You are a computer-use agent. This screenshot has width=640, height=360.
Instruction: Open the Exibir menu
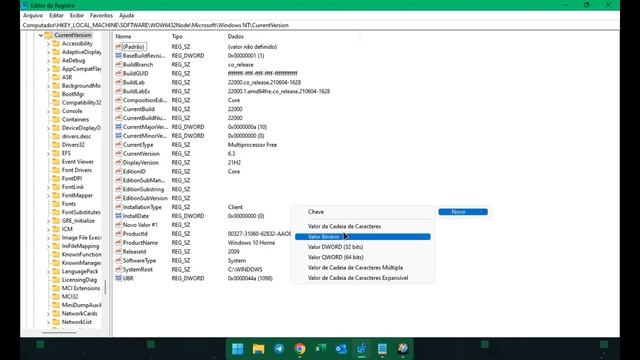(76, 16)
